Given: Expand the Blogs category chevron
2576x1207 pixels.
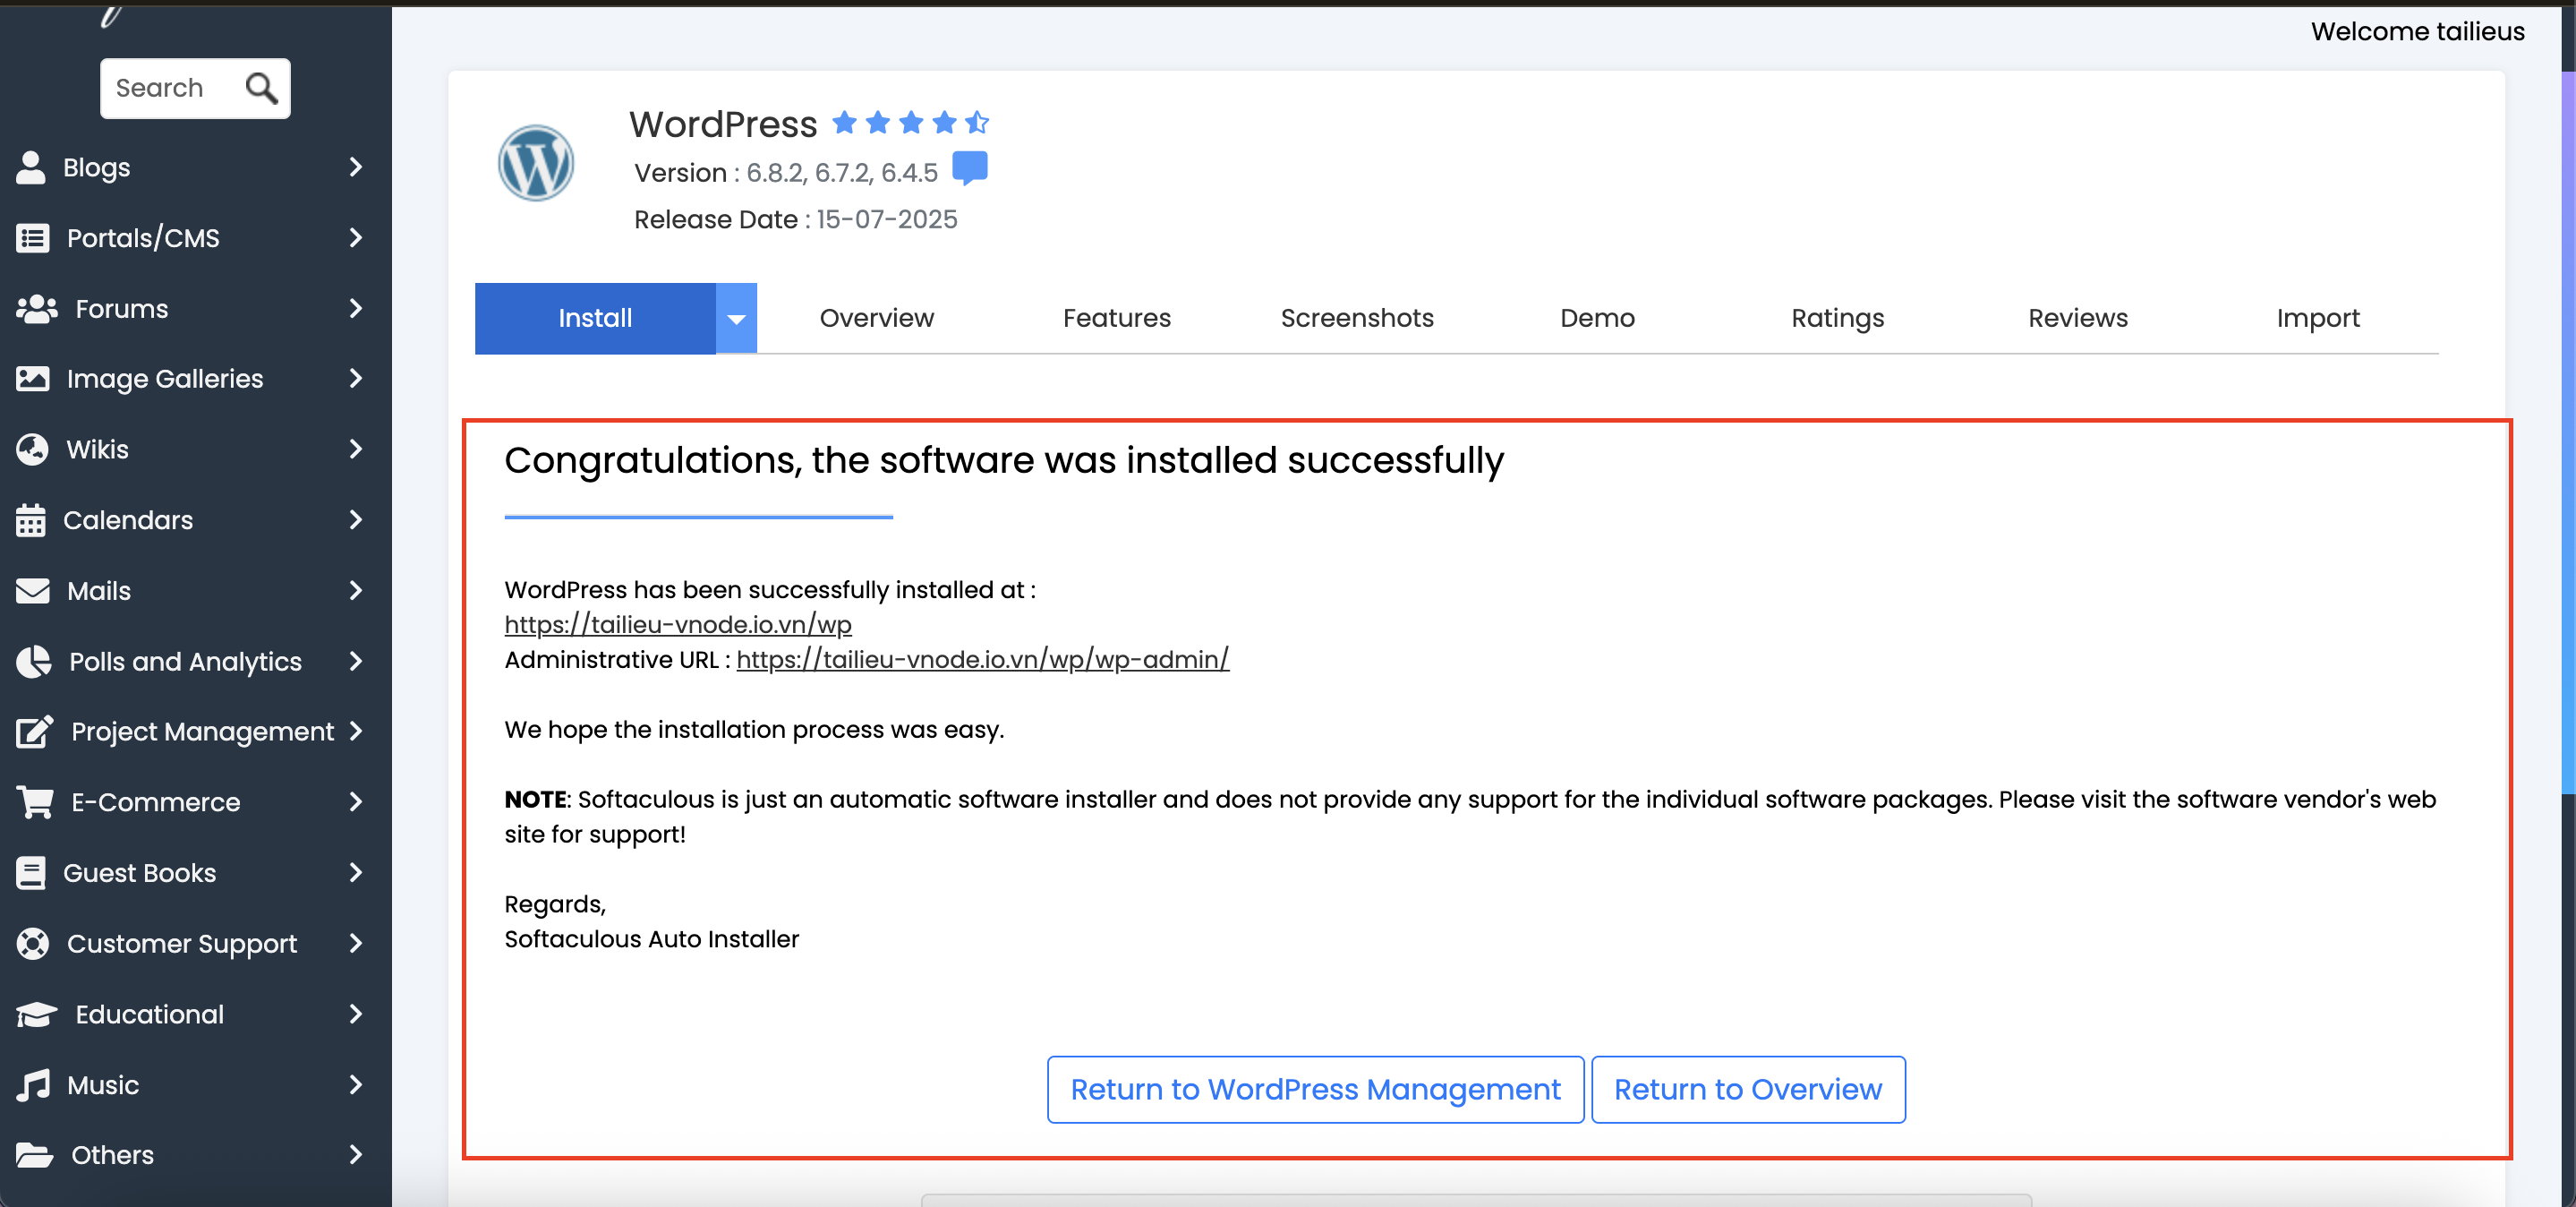Looking at the screenshot, I should [356, 167].
